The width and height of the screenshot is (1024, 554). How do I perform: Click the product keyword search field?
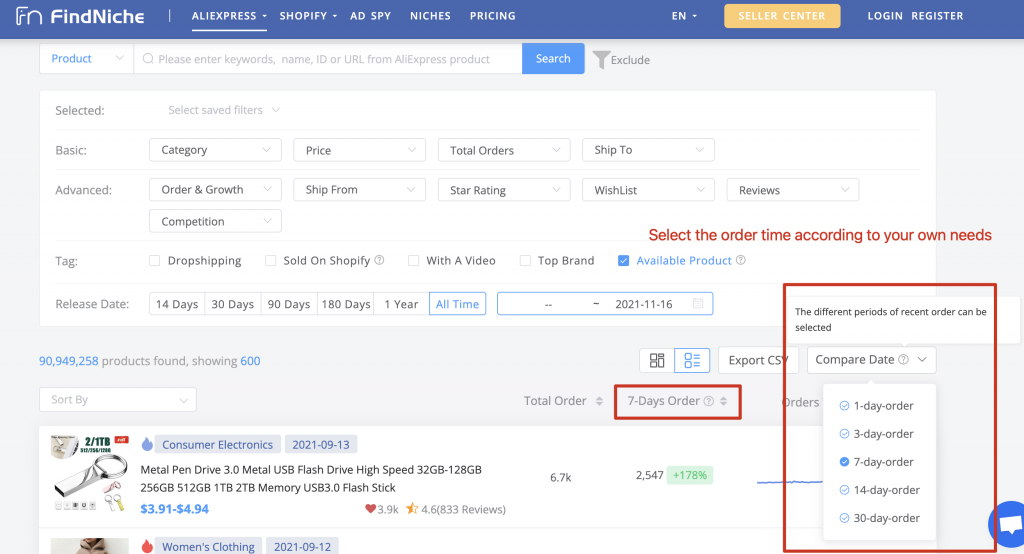point(328,59)
